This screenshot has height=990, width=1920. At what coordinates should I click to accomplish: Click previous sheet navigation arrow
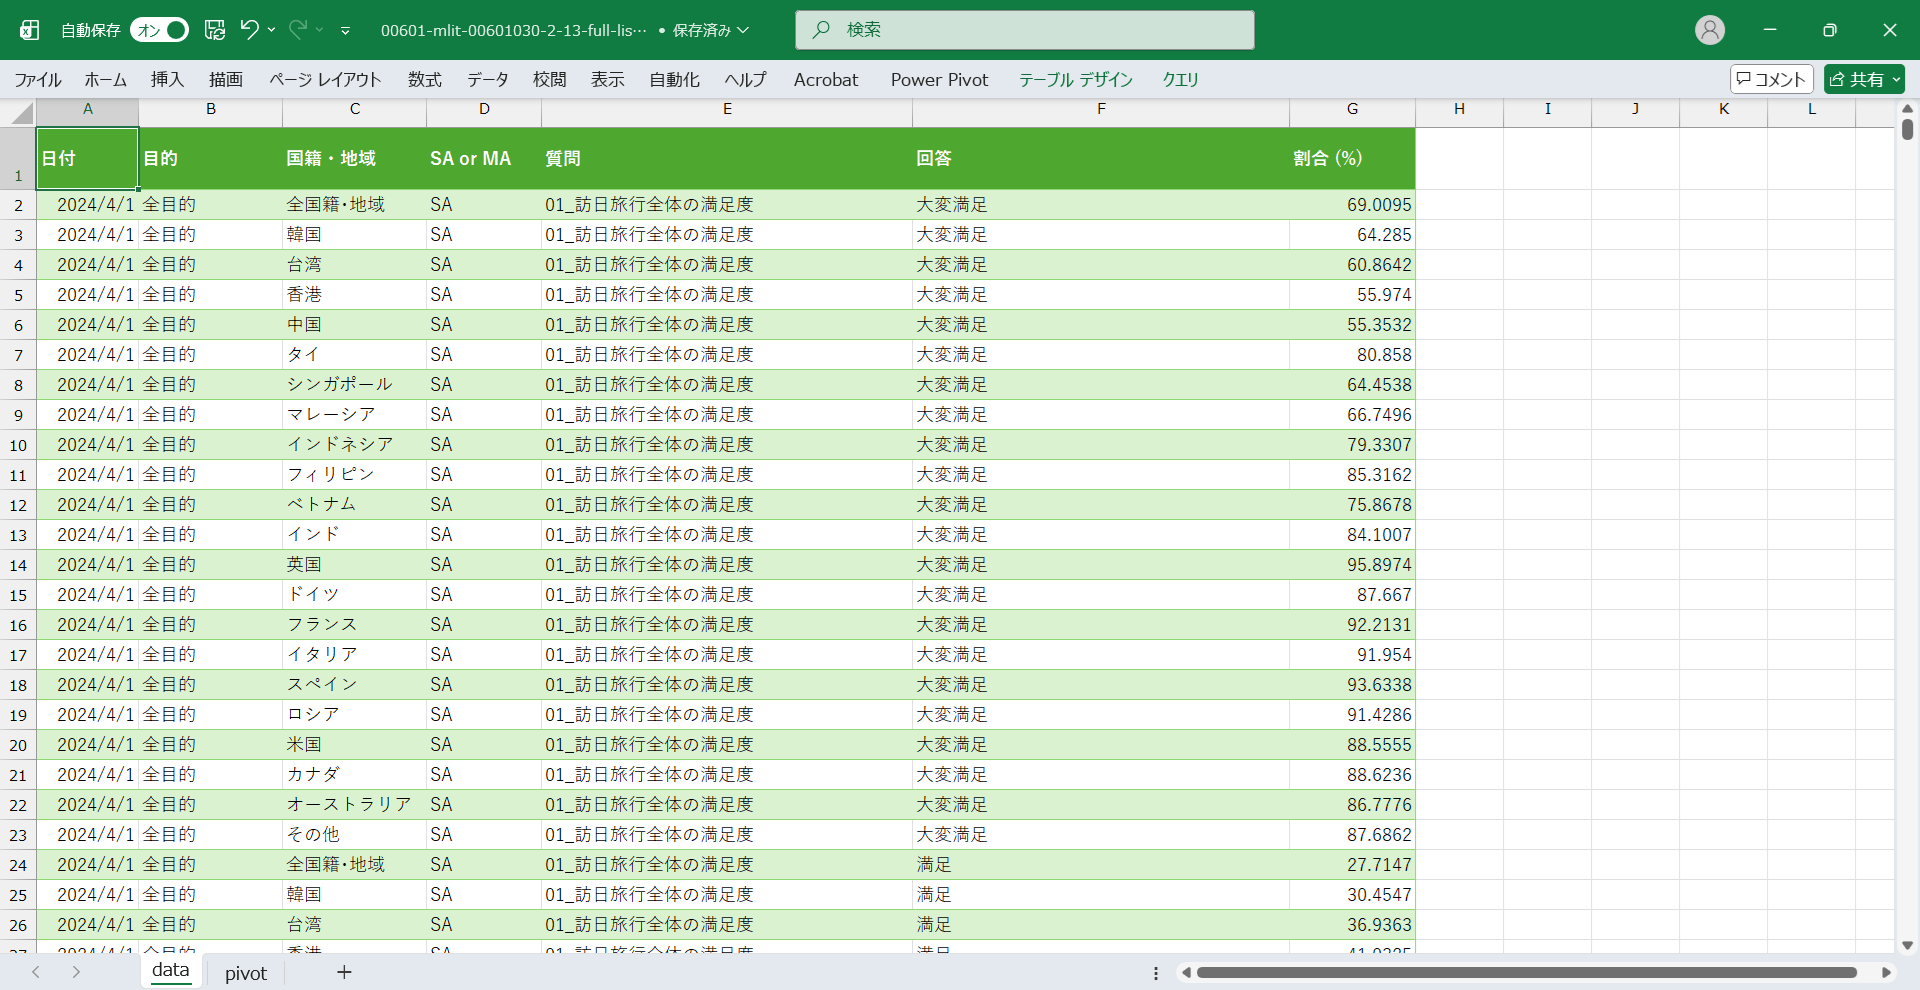coord(36,972)
